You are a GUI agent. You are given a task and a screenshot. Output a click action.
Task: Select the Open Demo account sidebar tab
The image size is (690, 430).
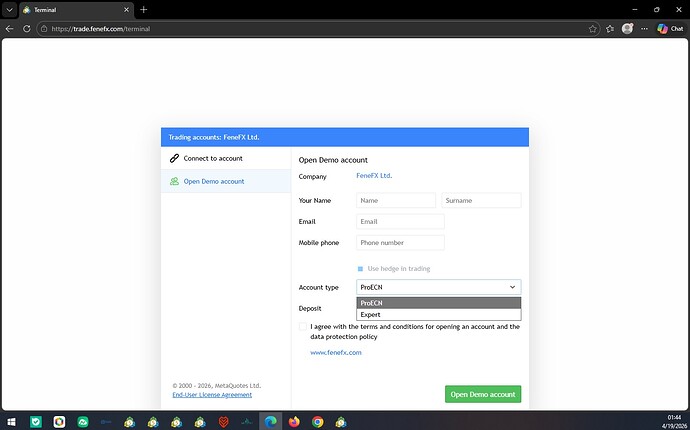point(226,181)
